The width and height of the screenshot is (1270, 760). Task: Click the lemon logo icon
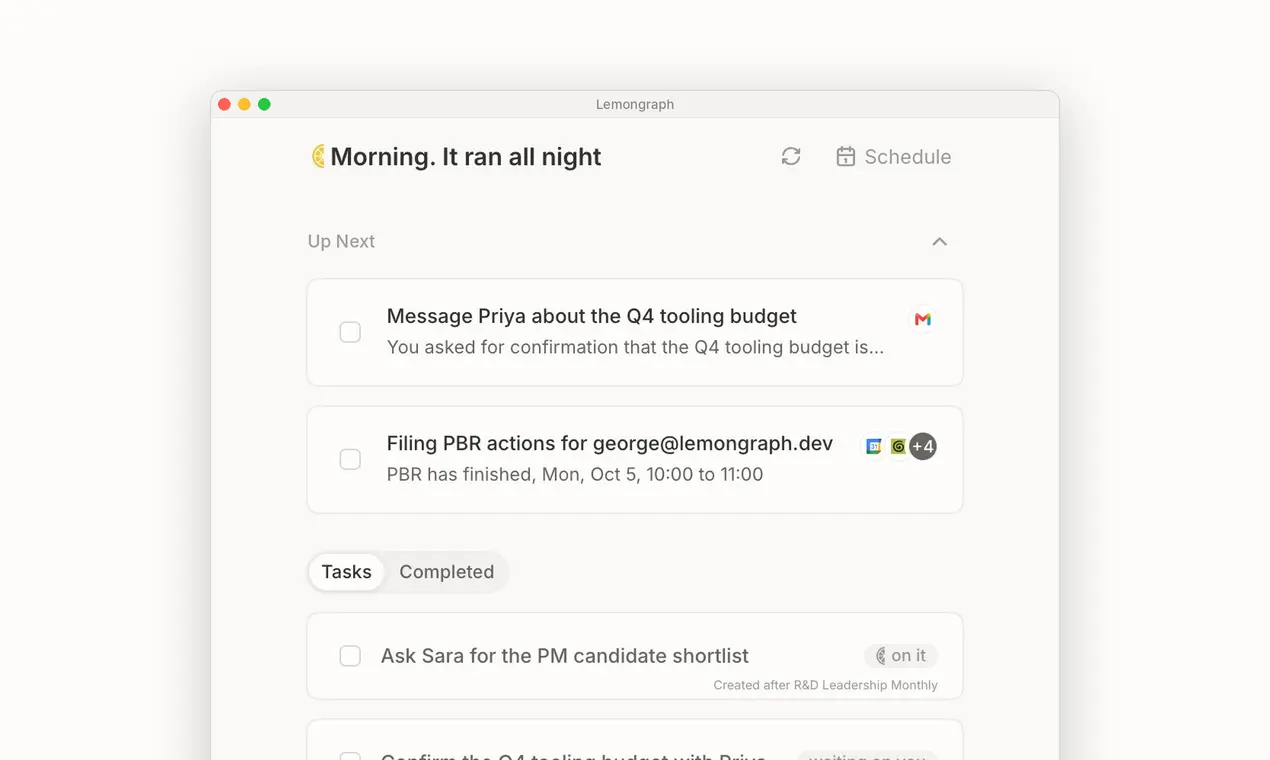pyautogui.click(x=318, y=156)
